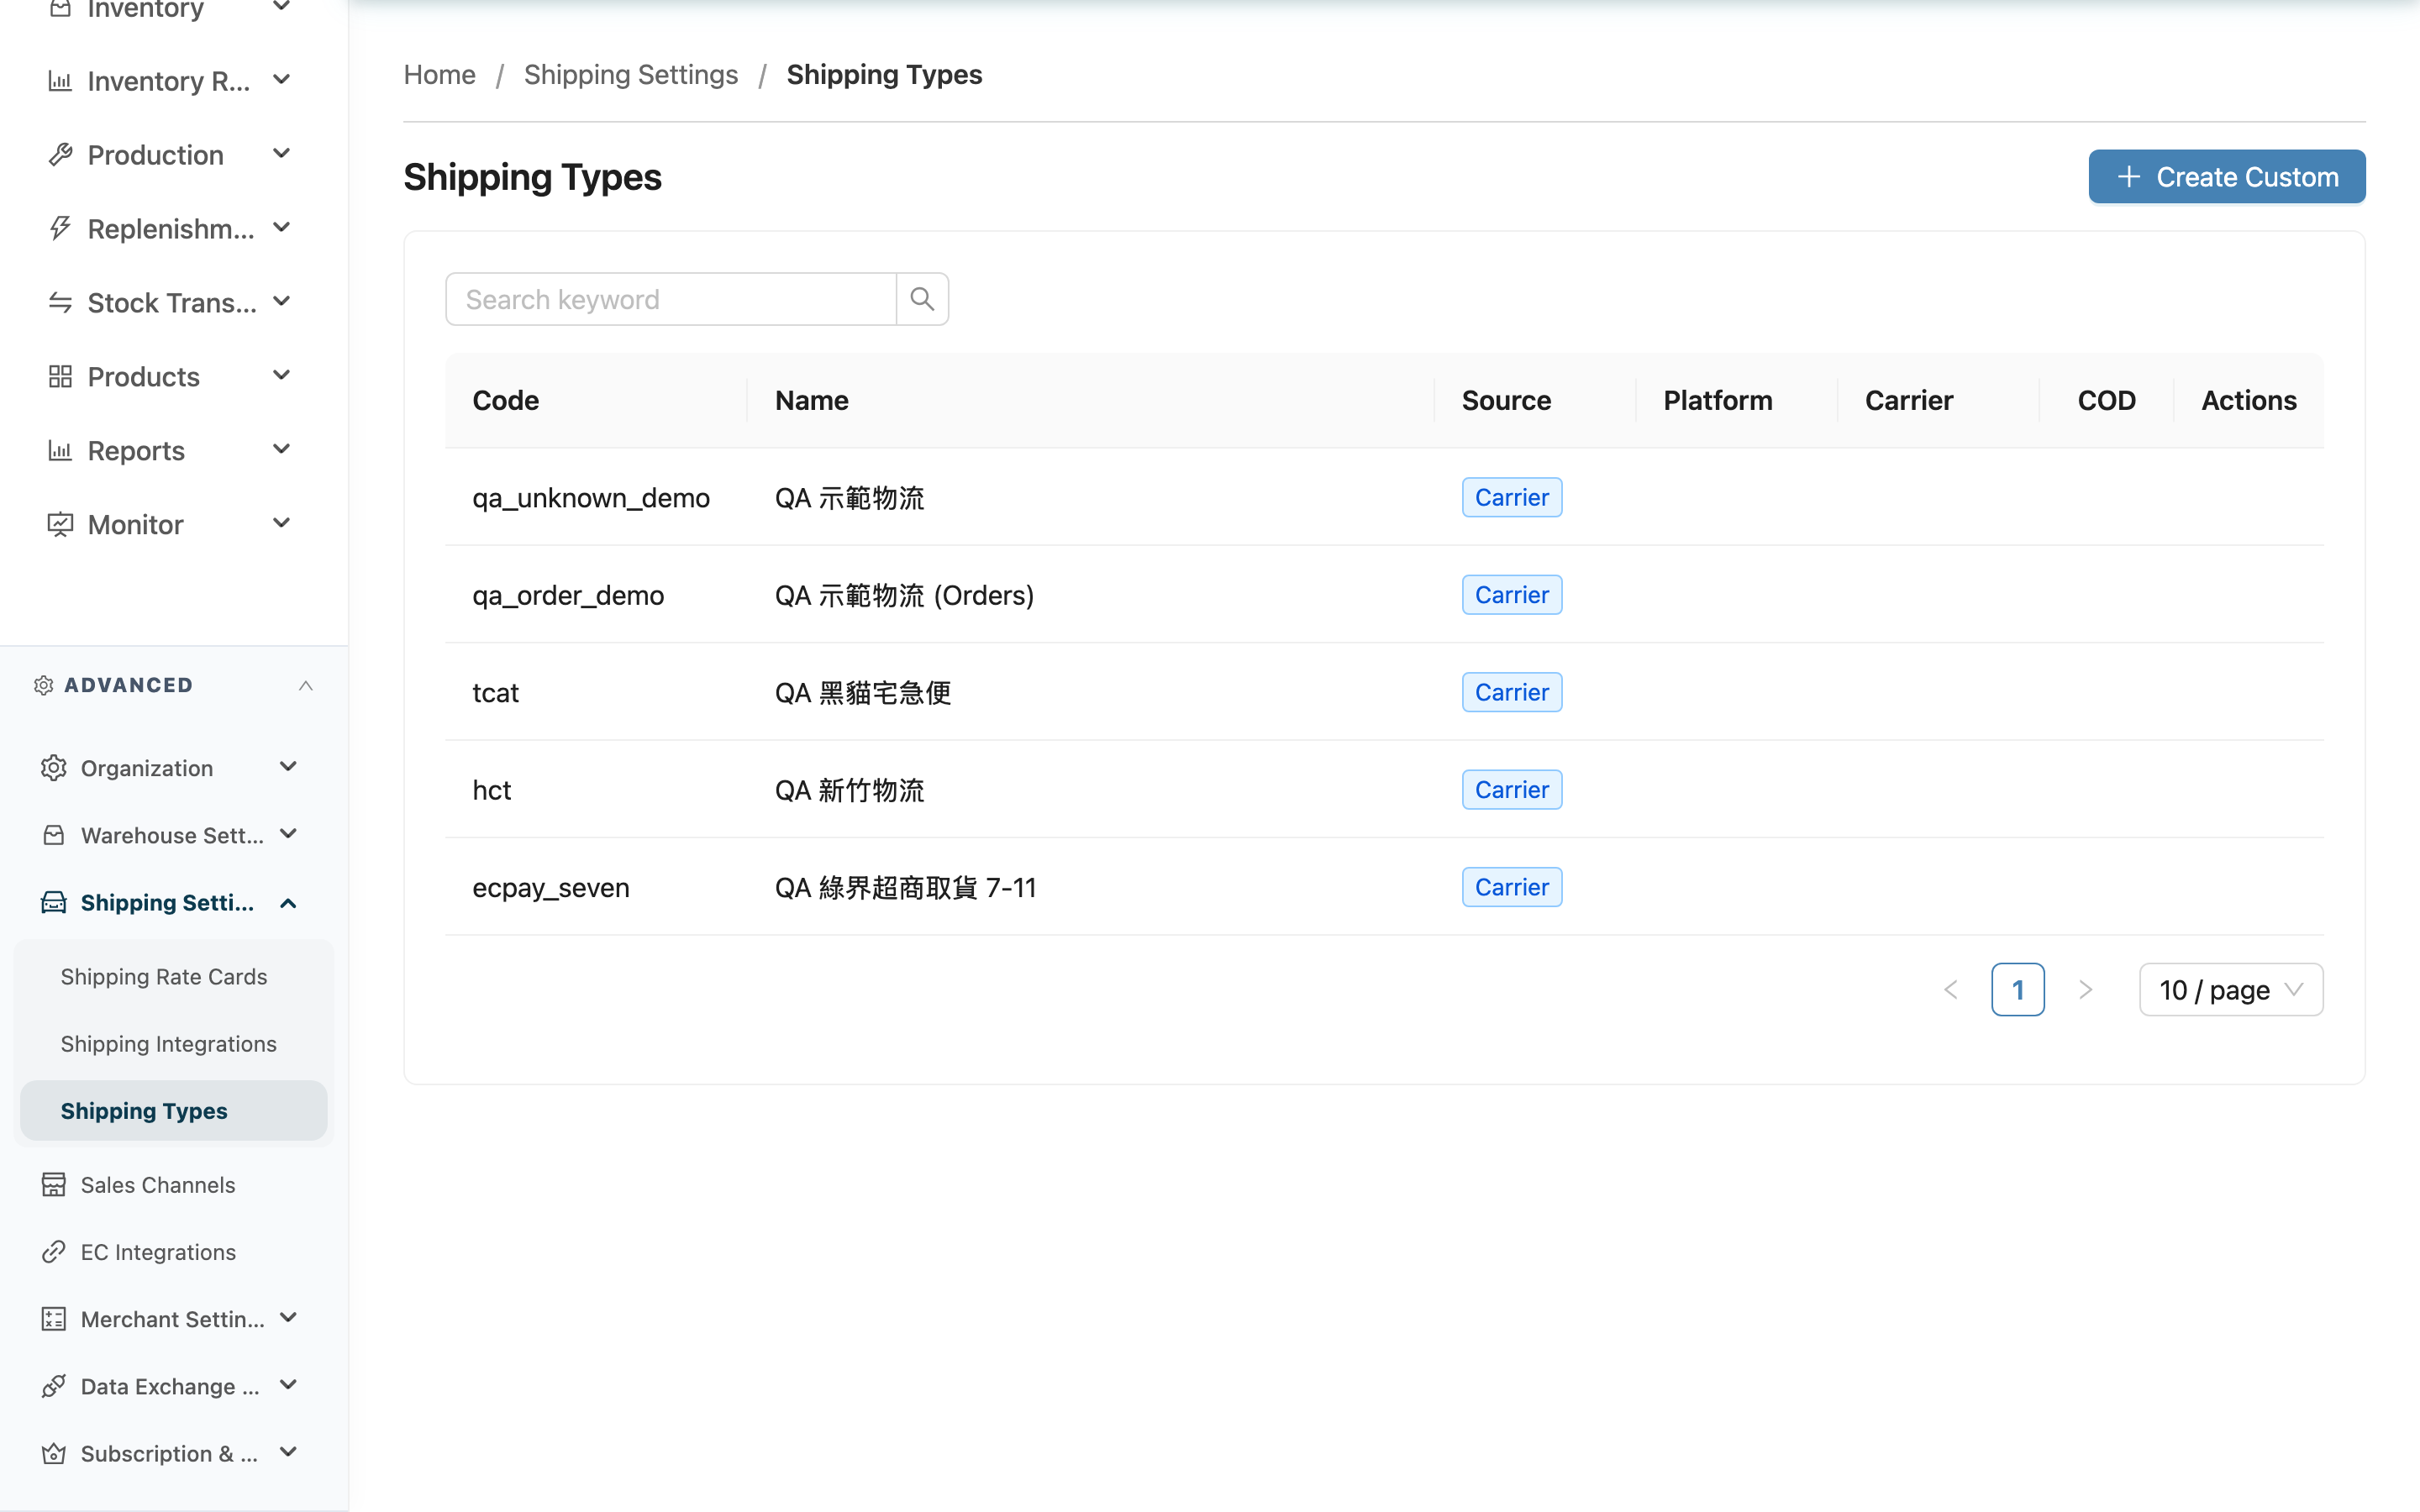Click the EC Integrations link icon
The width and height of the screenshot is (2420, 1512).
(54, 1252)
